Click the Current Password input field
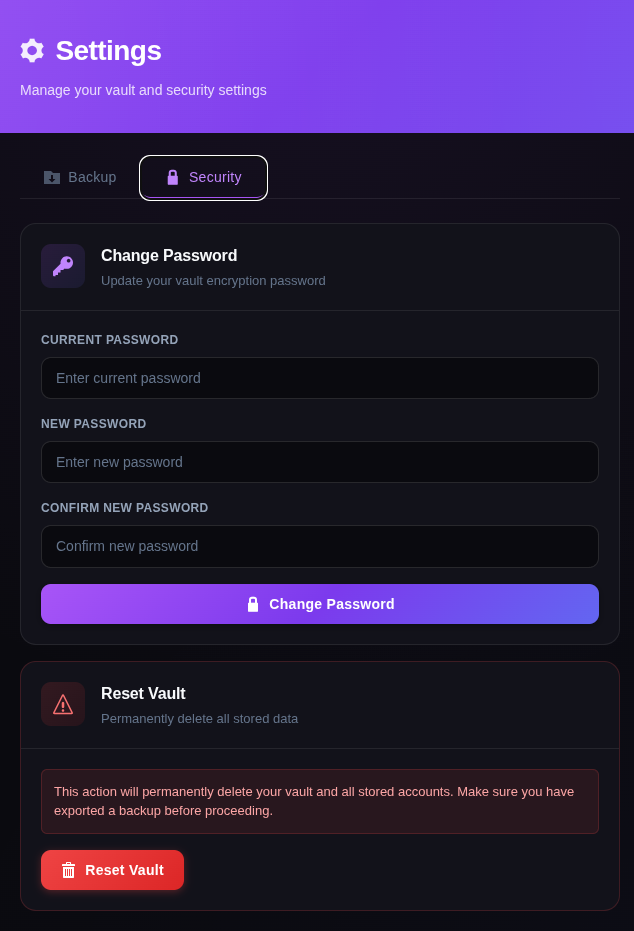Screen dimensions: 634x931 [319, 378]
